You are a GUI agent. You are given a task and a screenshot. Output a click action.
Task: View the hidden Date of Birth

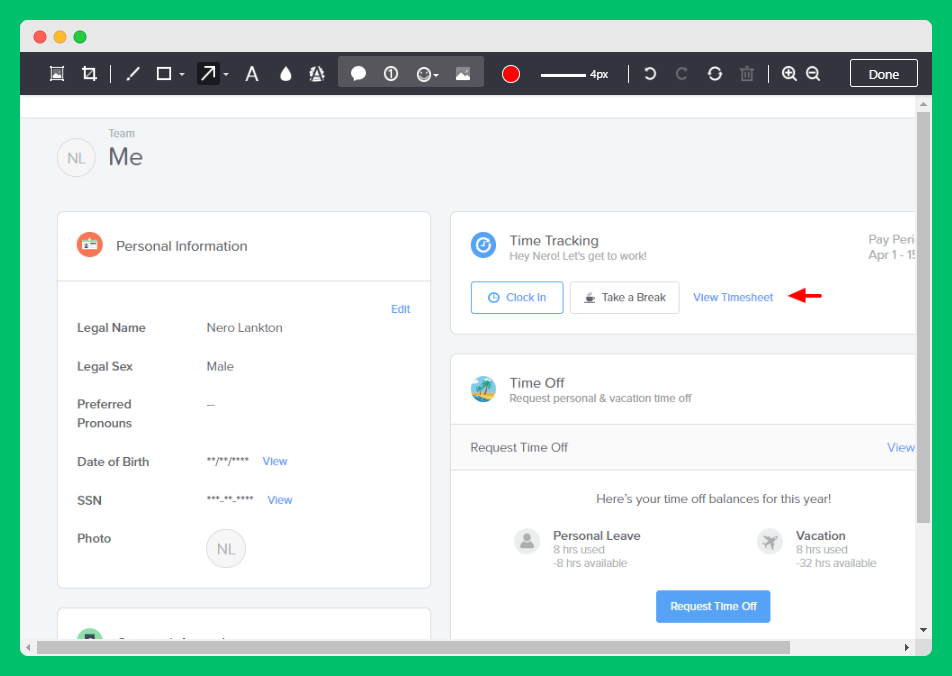[275, 462]
